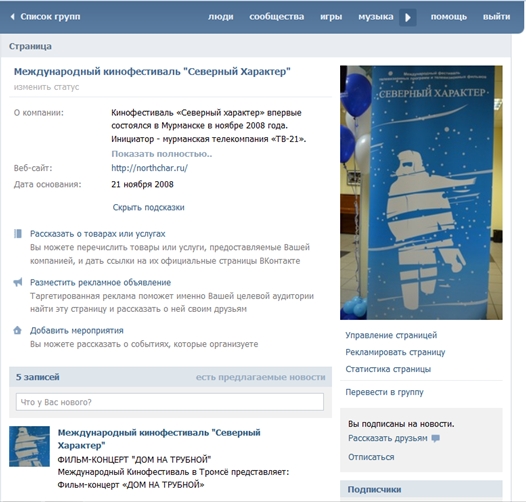This screenshot has width=526, height=502.
Task: Open the northchar.ru website link
Action: 149,168
